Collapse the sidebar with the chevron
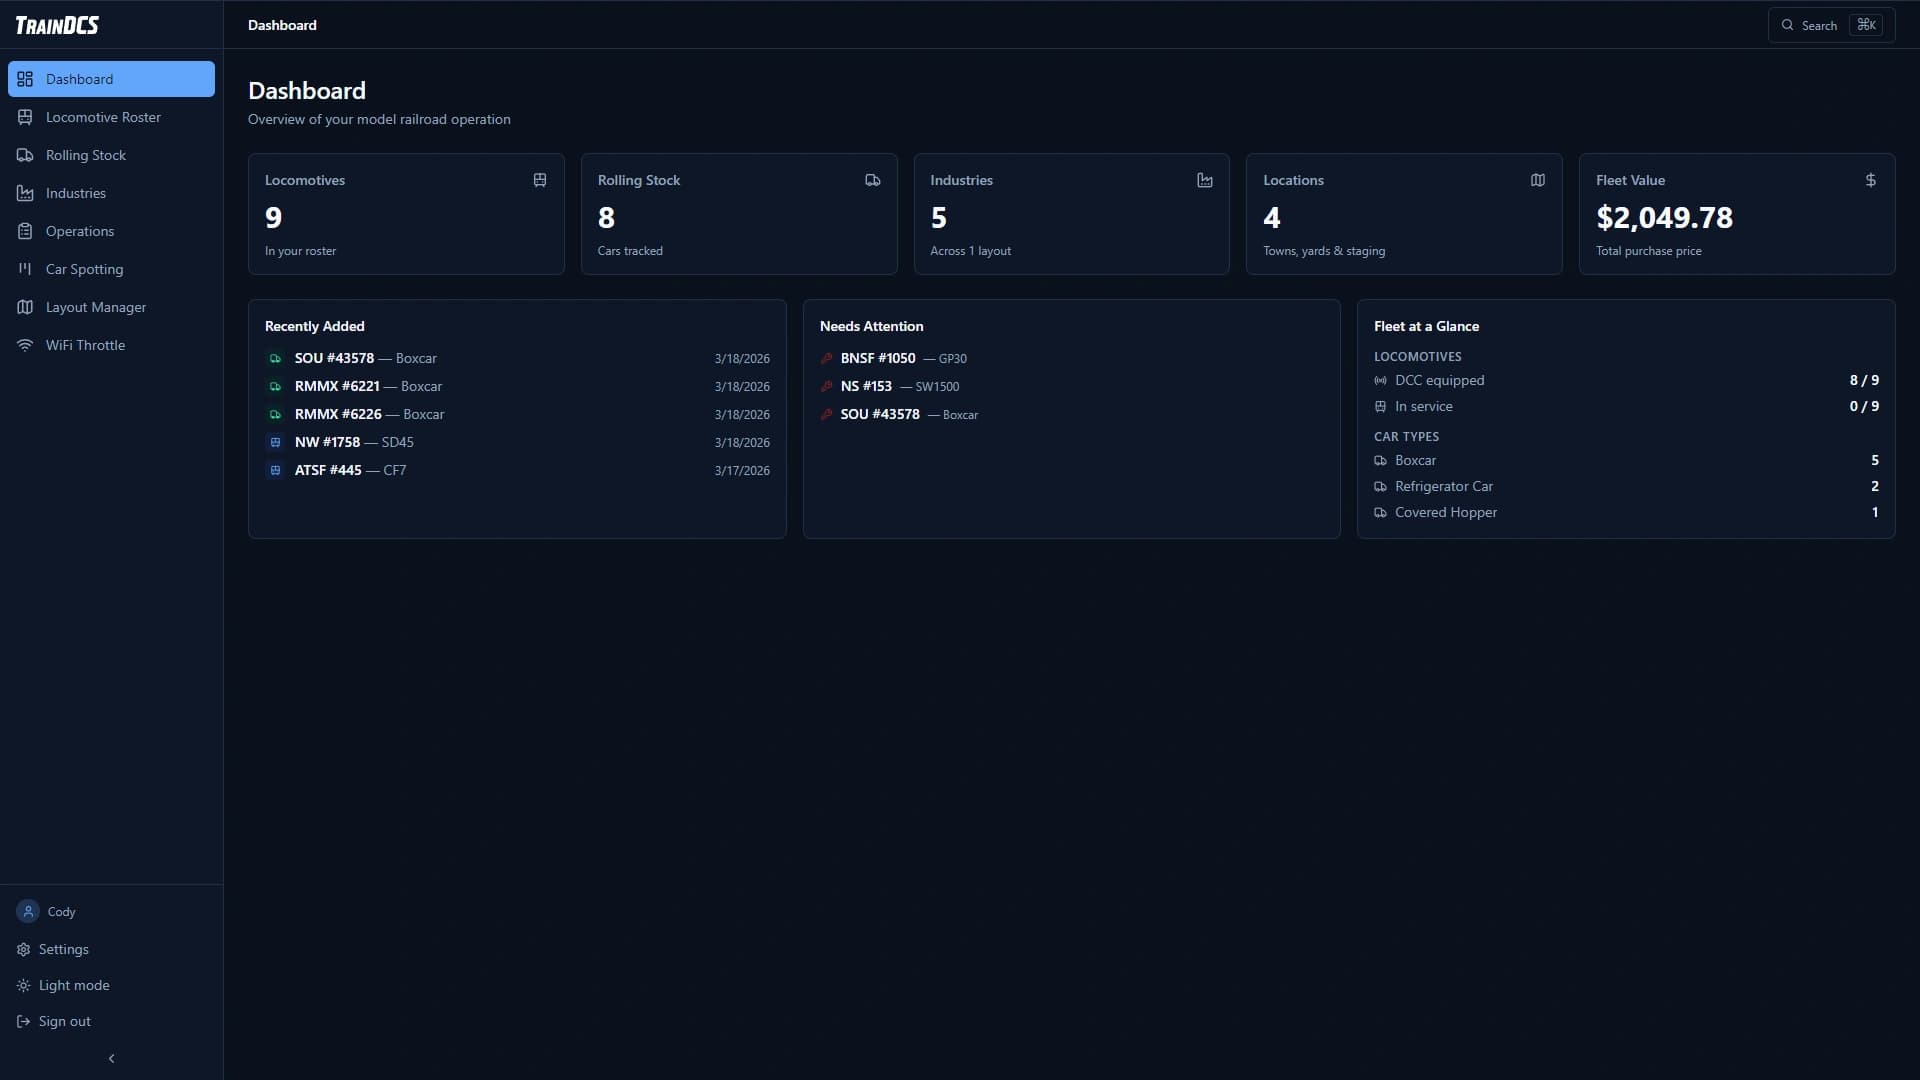This screenshot has width=1920, height=1080. click(x=111, y=1058)
